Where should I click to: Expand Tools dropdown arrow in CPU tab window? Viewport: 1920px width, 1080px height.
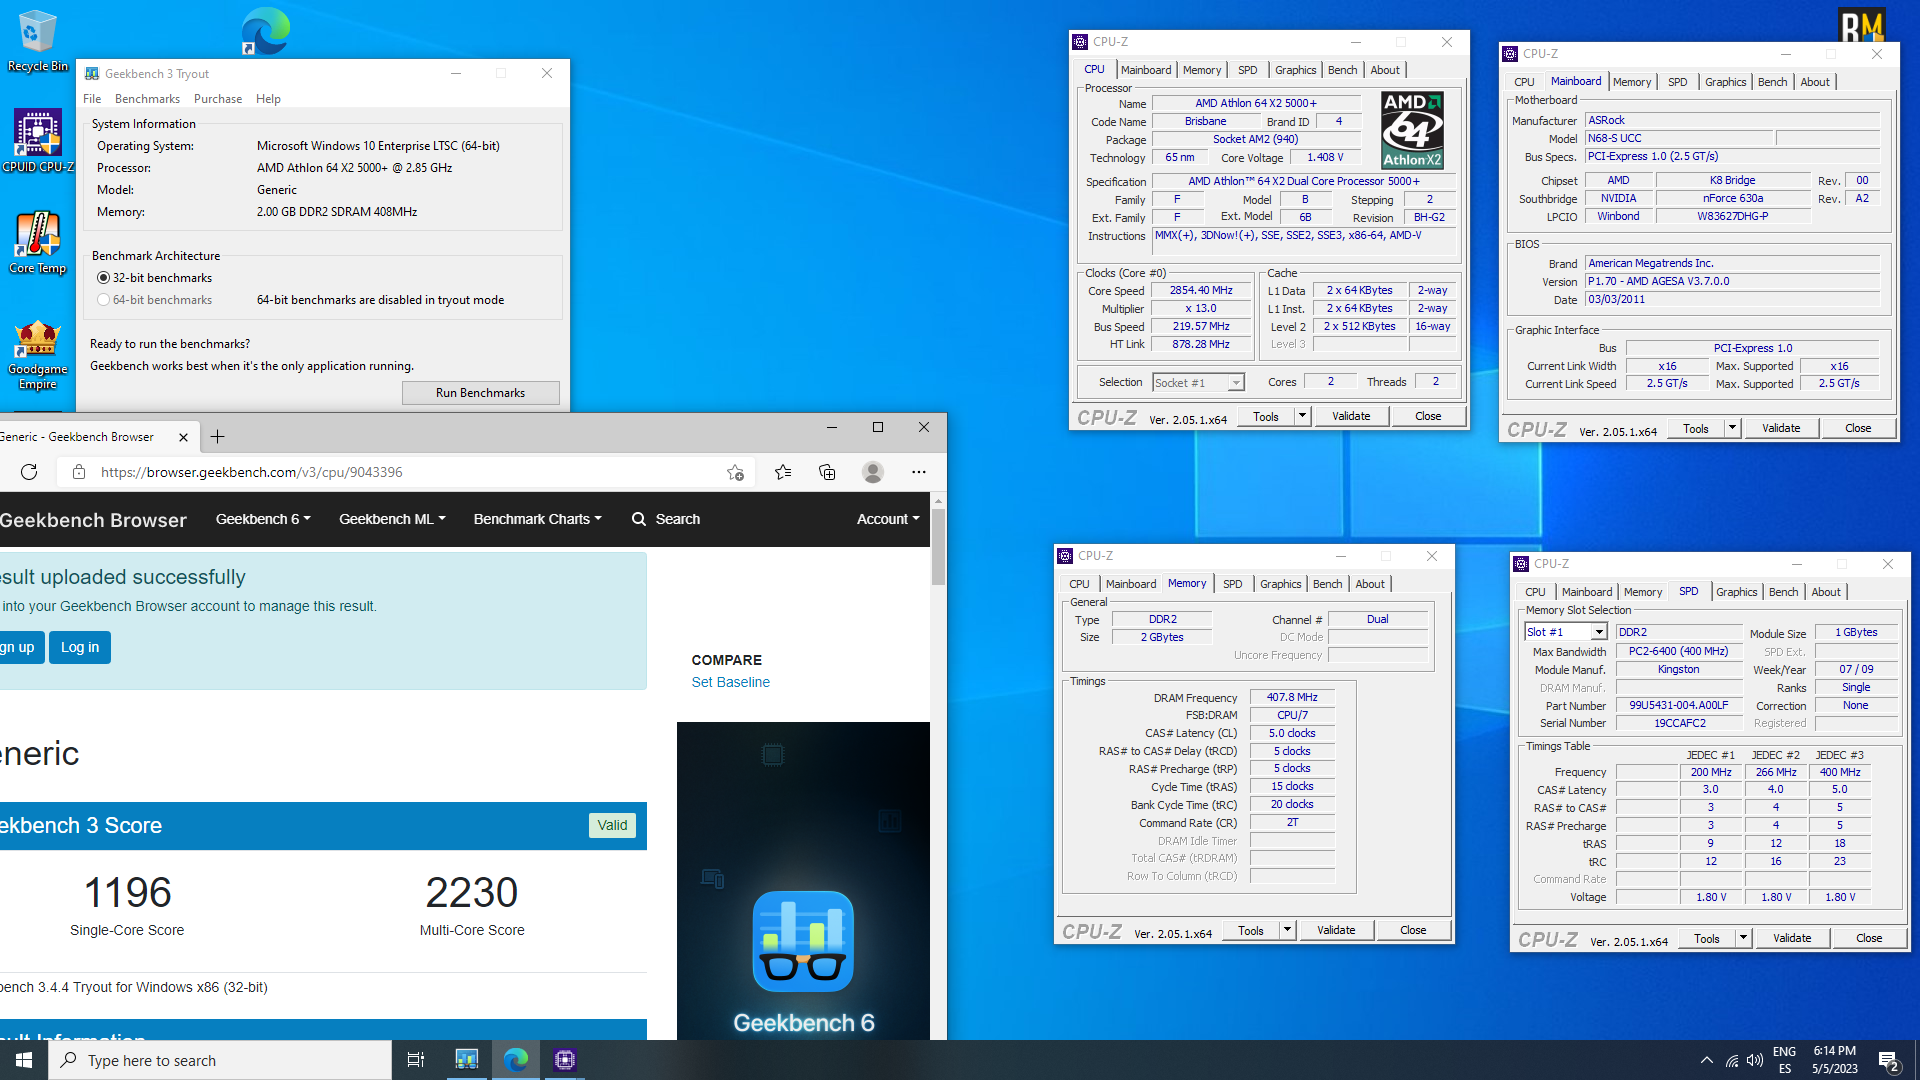[x=1302, y=416]
